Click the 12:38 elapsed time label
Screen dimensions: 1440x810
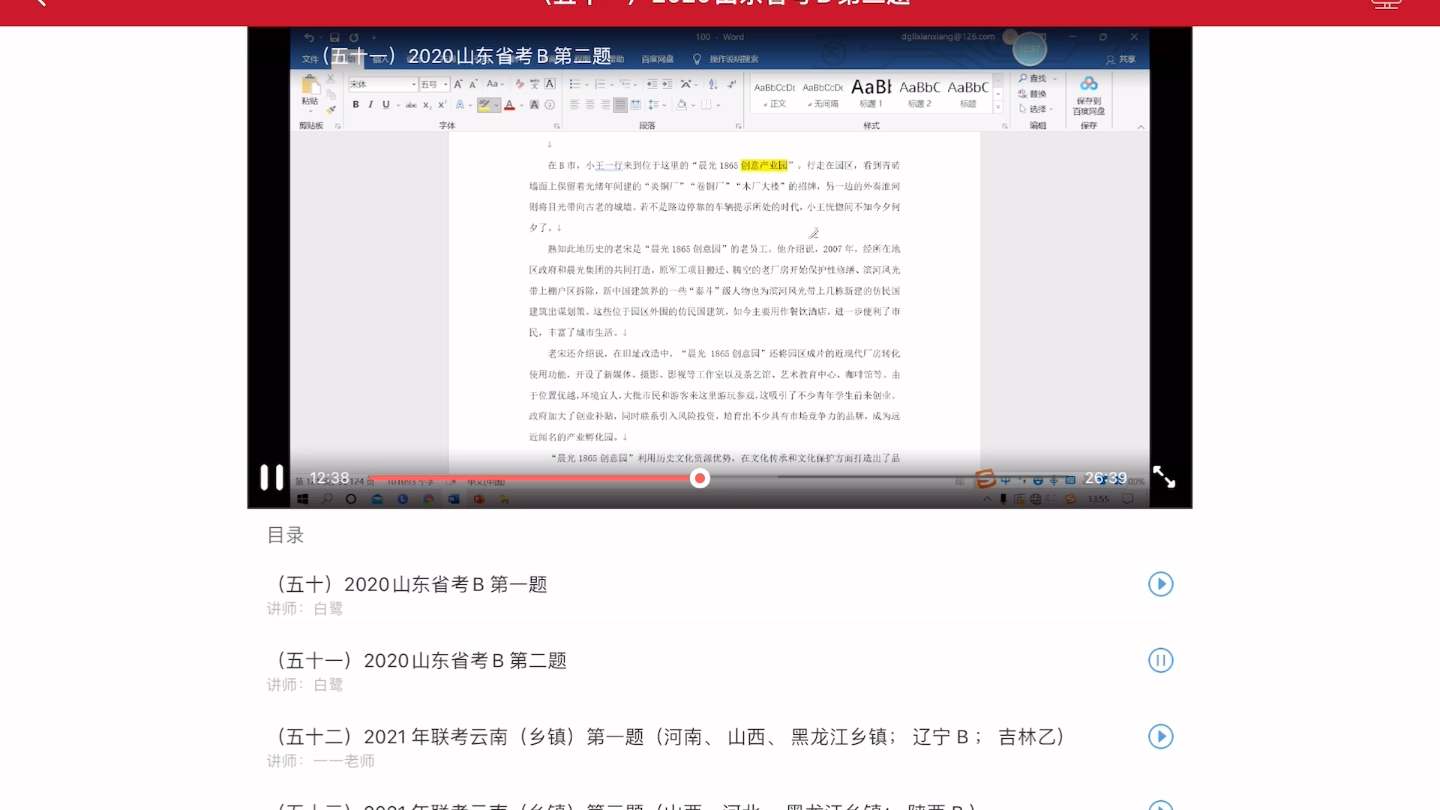329,478
